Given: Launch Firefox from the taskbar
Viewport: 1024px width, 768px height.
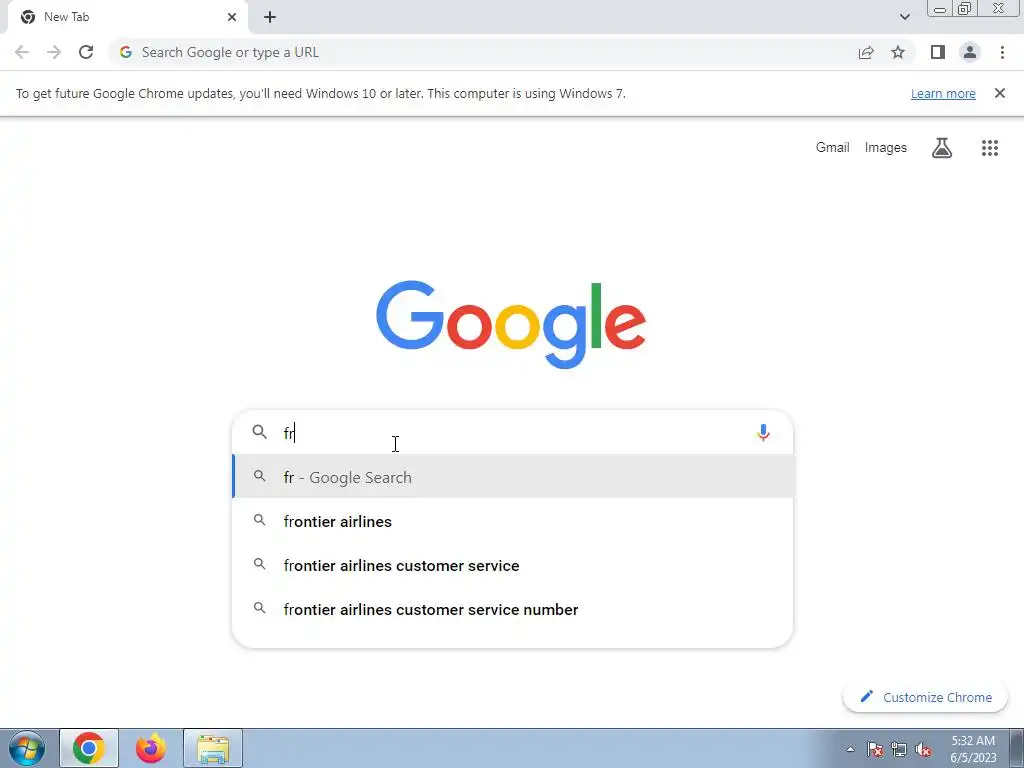Looking at the screenshot, I should 151,748.
